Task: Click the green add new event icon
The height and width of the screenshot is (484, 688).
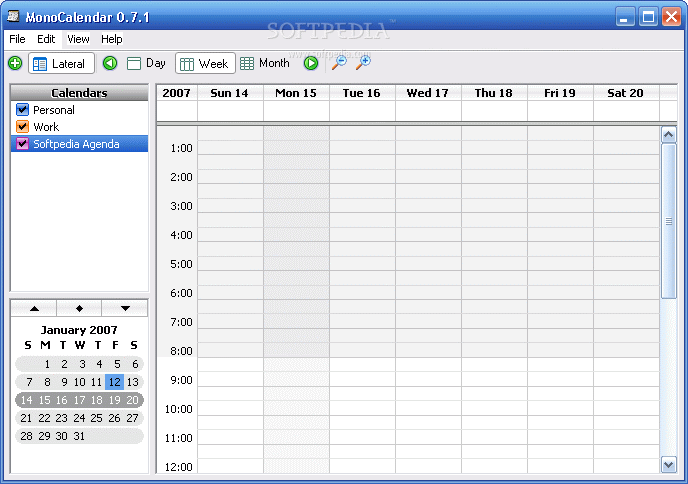Action: [15, 63]
